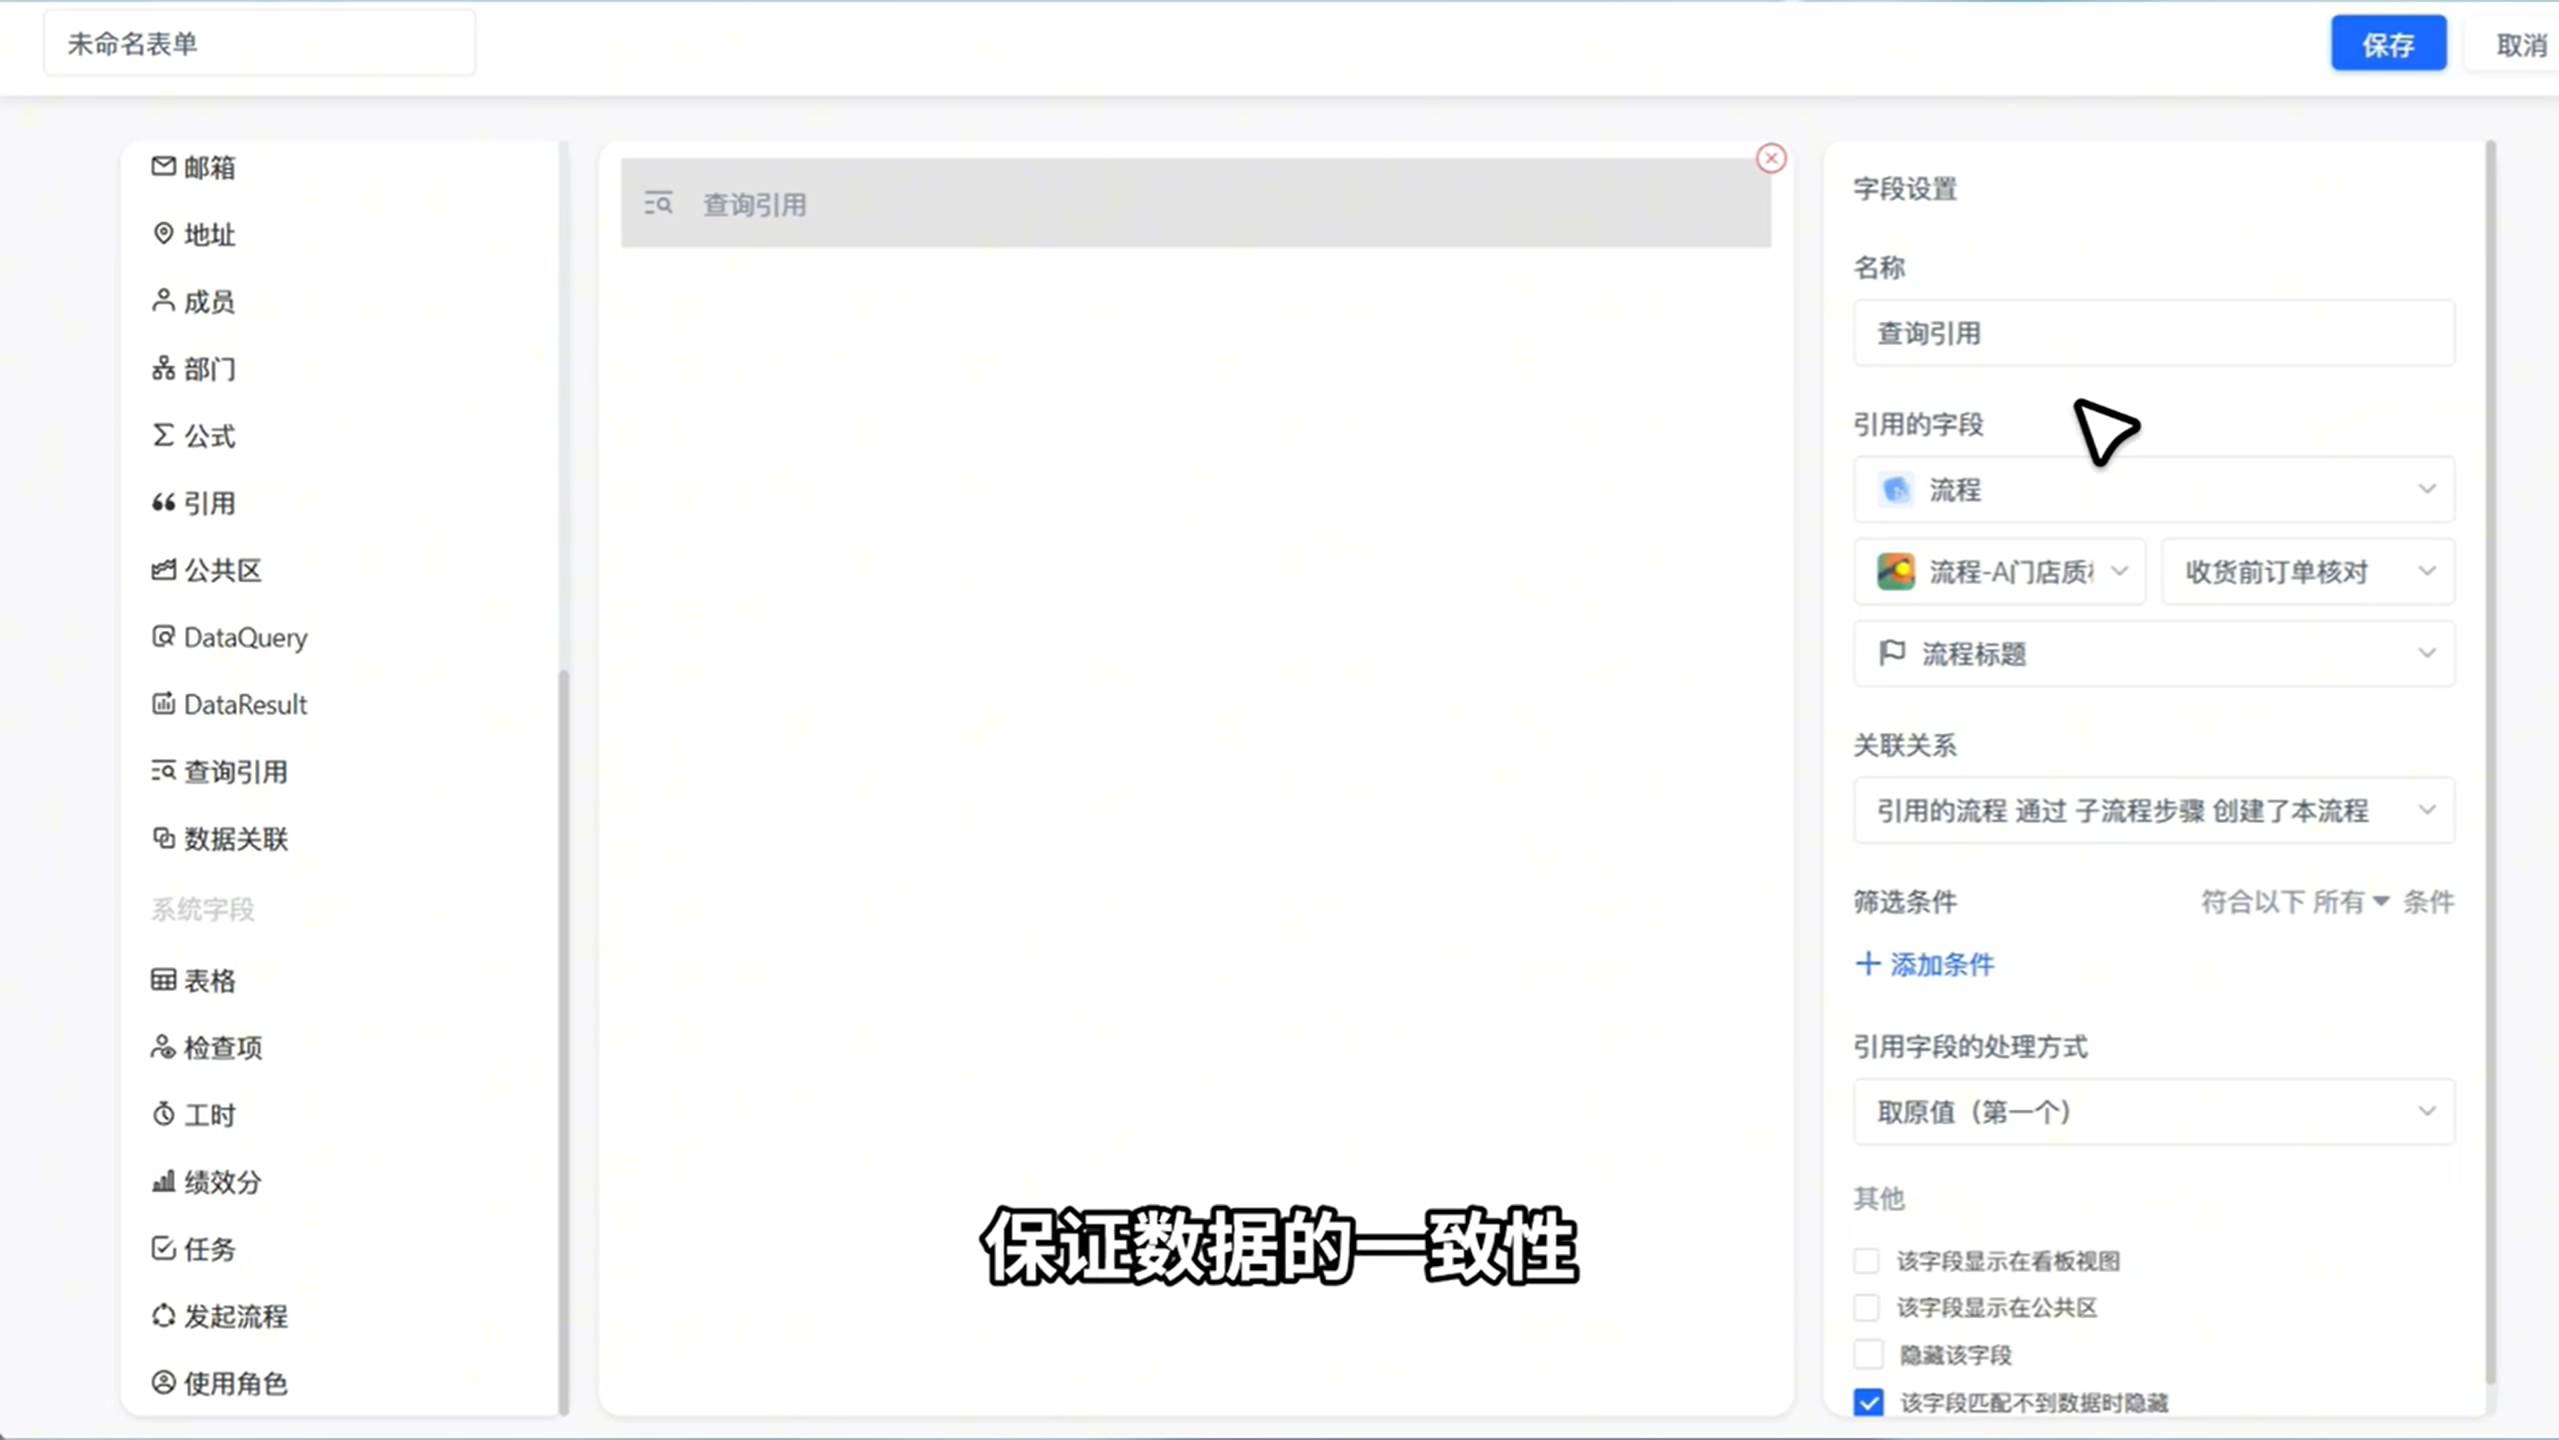Click the 取消 button
The height and width of the screenshot is (1440, 2559).
pyautogui.click(x=2520, y=44)
